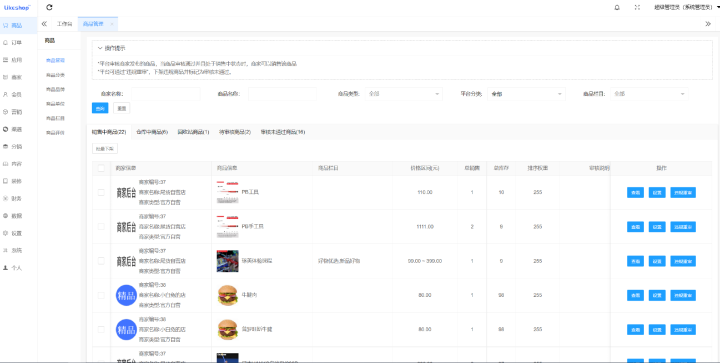
Task: Click the refresh icon in the top bar
Action: click(x=50, y=7)
